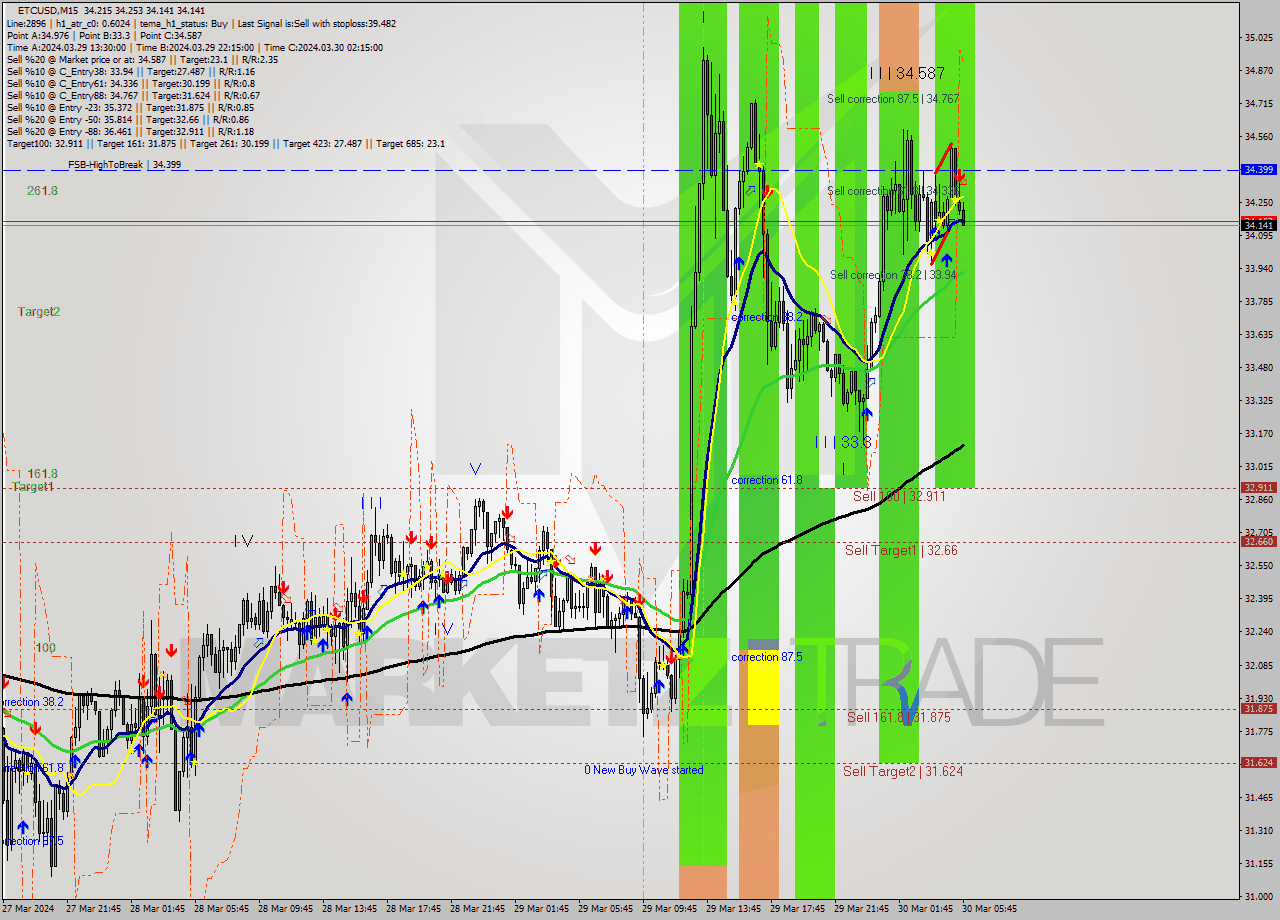1280x920 pixels.
Task: Click the 31.000 price scale value
Action: pos(1258,896)
